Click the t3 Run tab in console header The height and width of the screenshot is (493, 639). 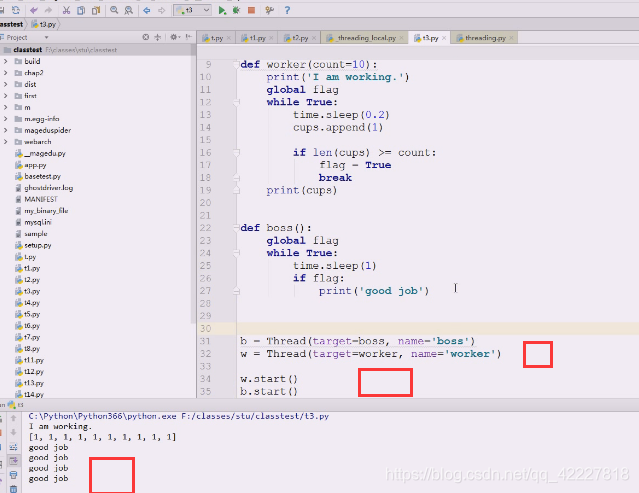15,405
